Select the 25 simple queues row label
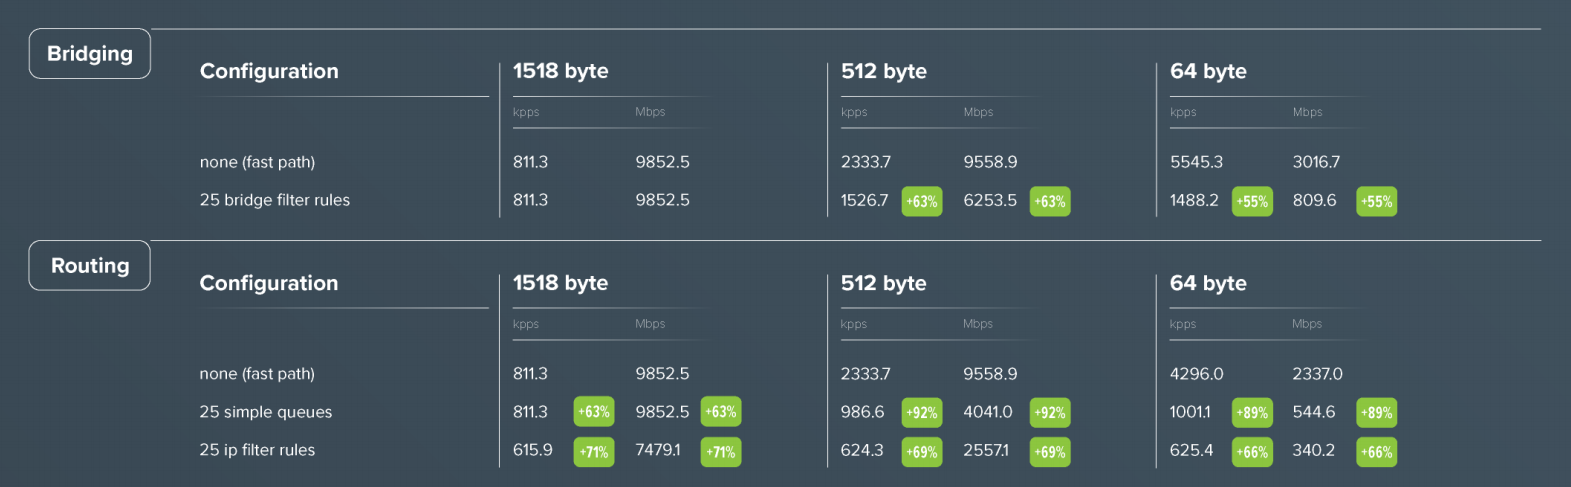 point(265,412)
